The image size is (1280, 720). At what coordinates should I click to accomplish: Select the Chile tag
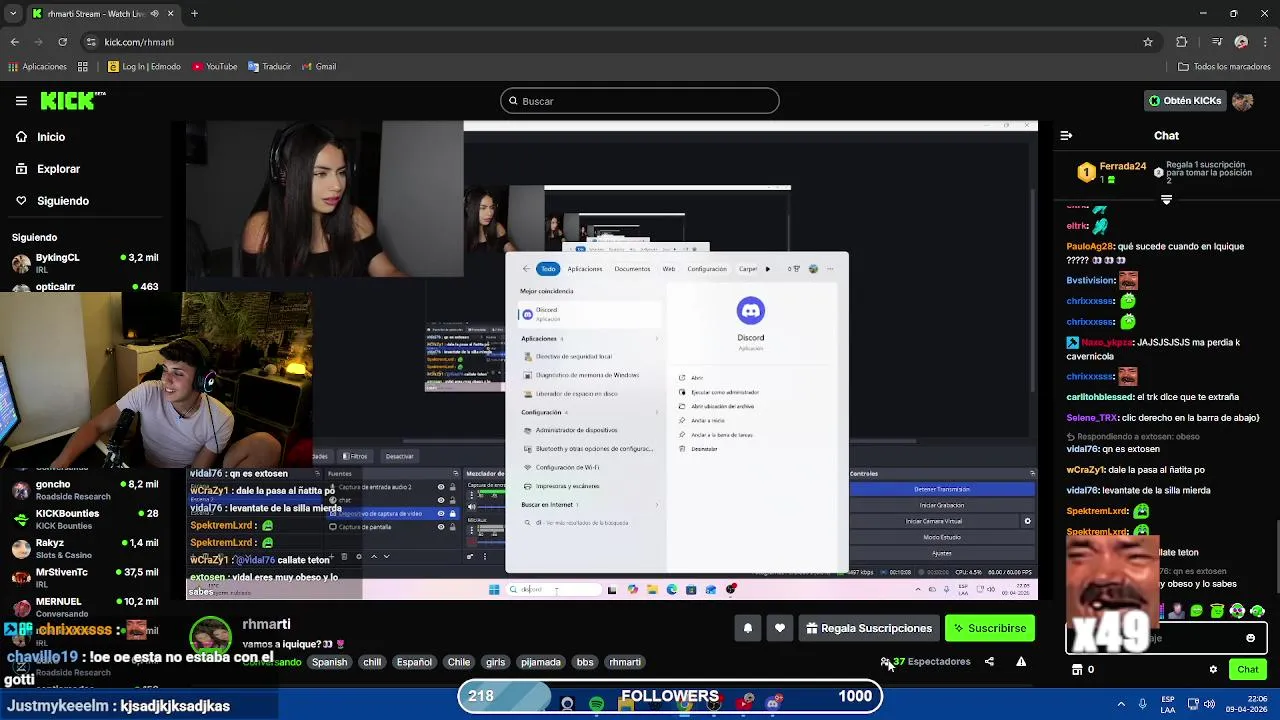pos(459,662)
